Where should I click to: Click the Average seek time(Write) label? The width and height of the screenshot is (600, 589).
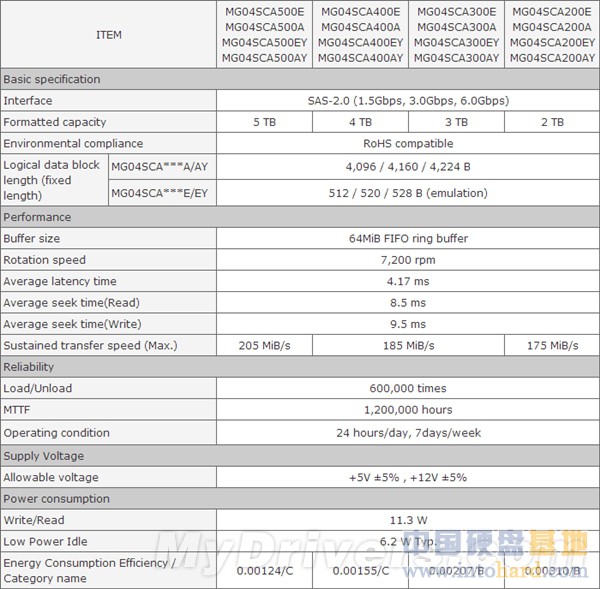point(72,324)
